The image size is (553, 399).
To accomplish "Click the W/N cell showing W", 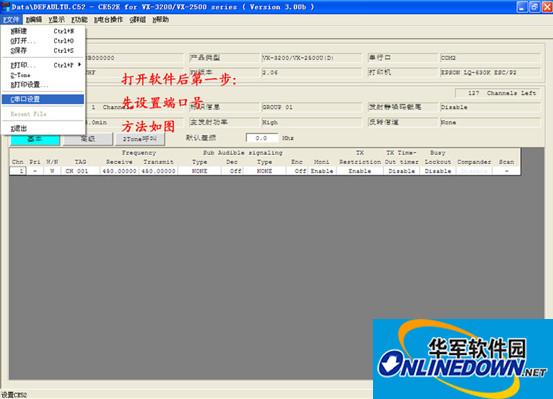I will click(x=52, y=171).
